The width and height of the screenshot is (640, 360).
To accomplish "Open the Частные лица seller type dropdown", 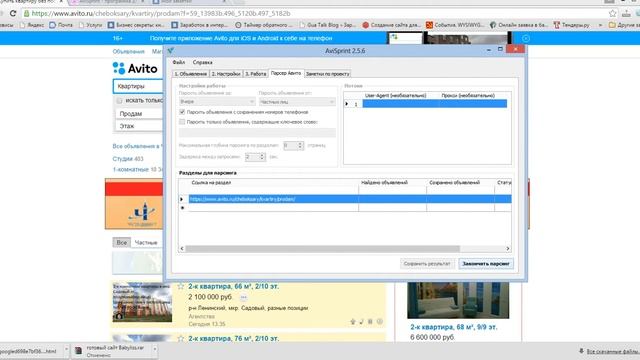I will 297,101.
